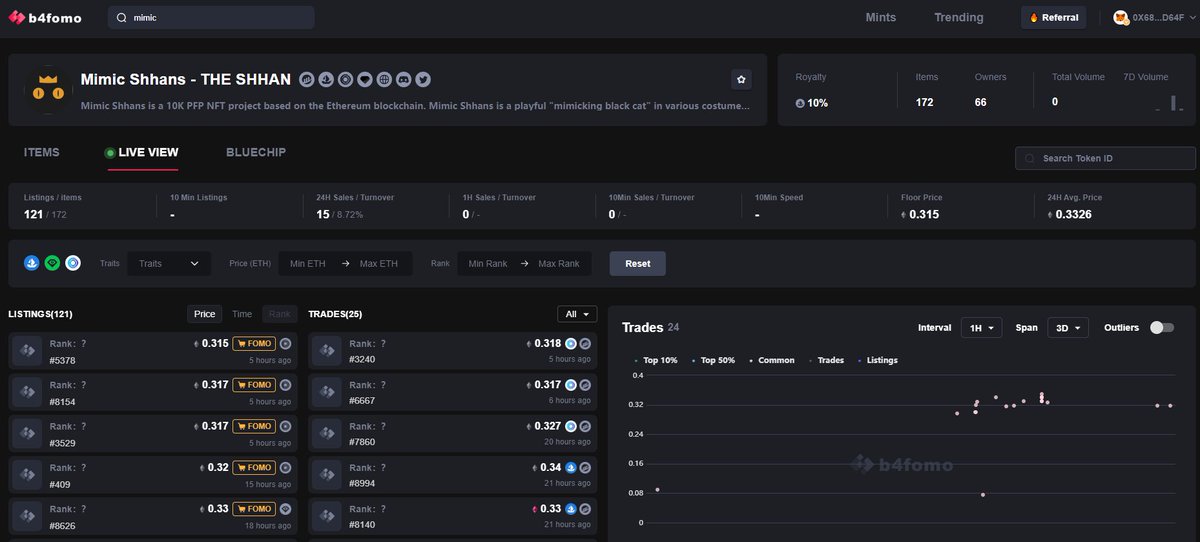Screen dimensions: 1200x542
Task: Click the Min Rank field
Action: click(x=489, y=264)
